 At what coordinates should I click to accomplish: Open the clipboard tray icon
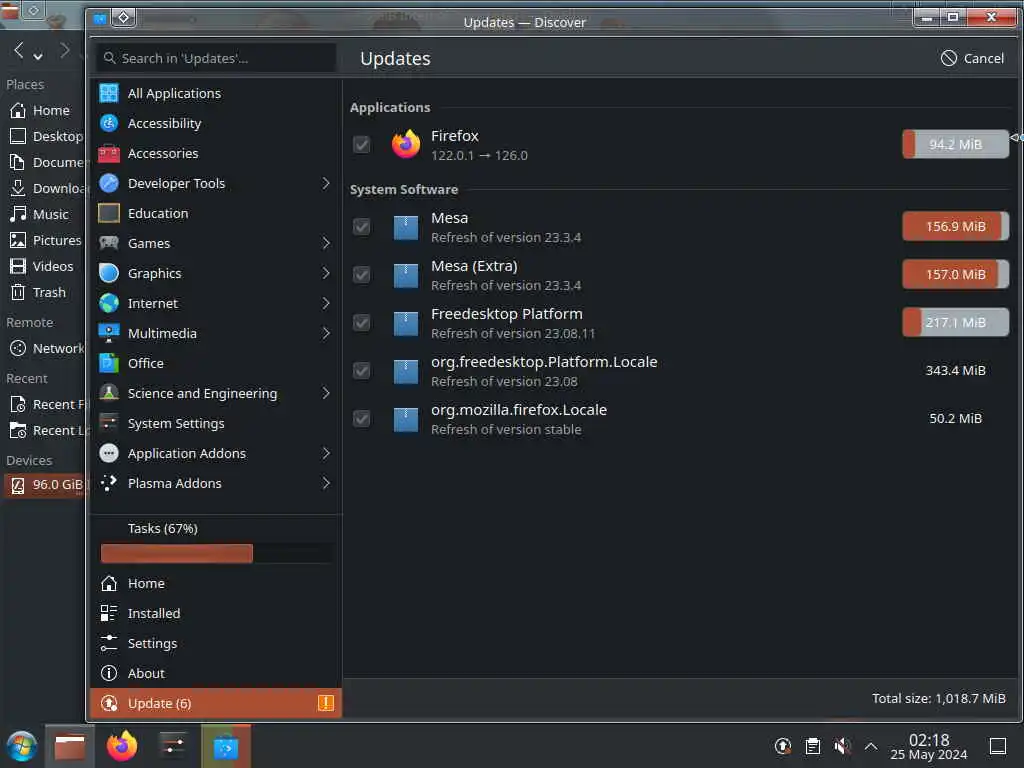coord(812,746)
